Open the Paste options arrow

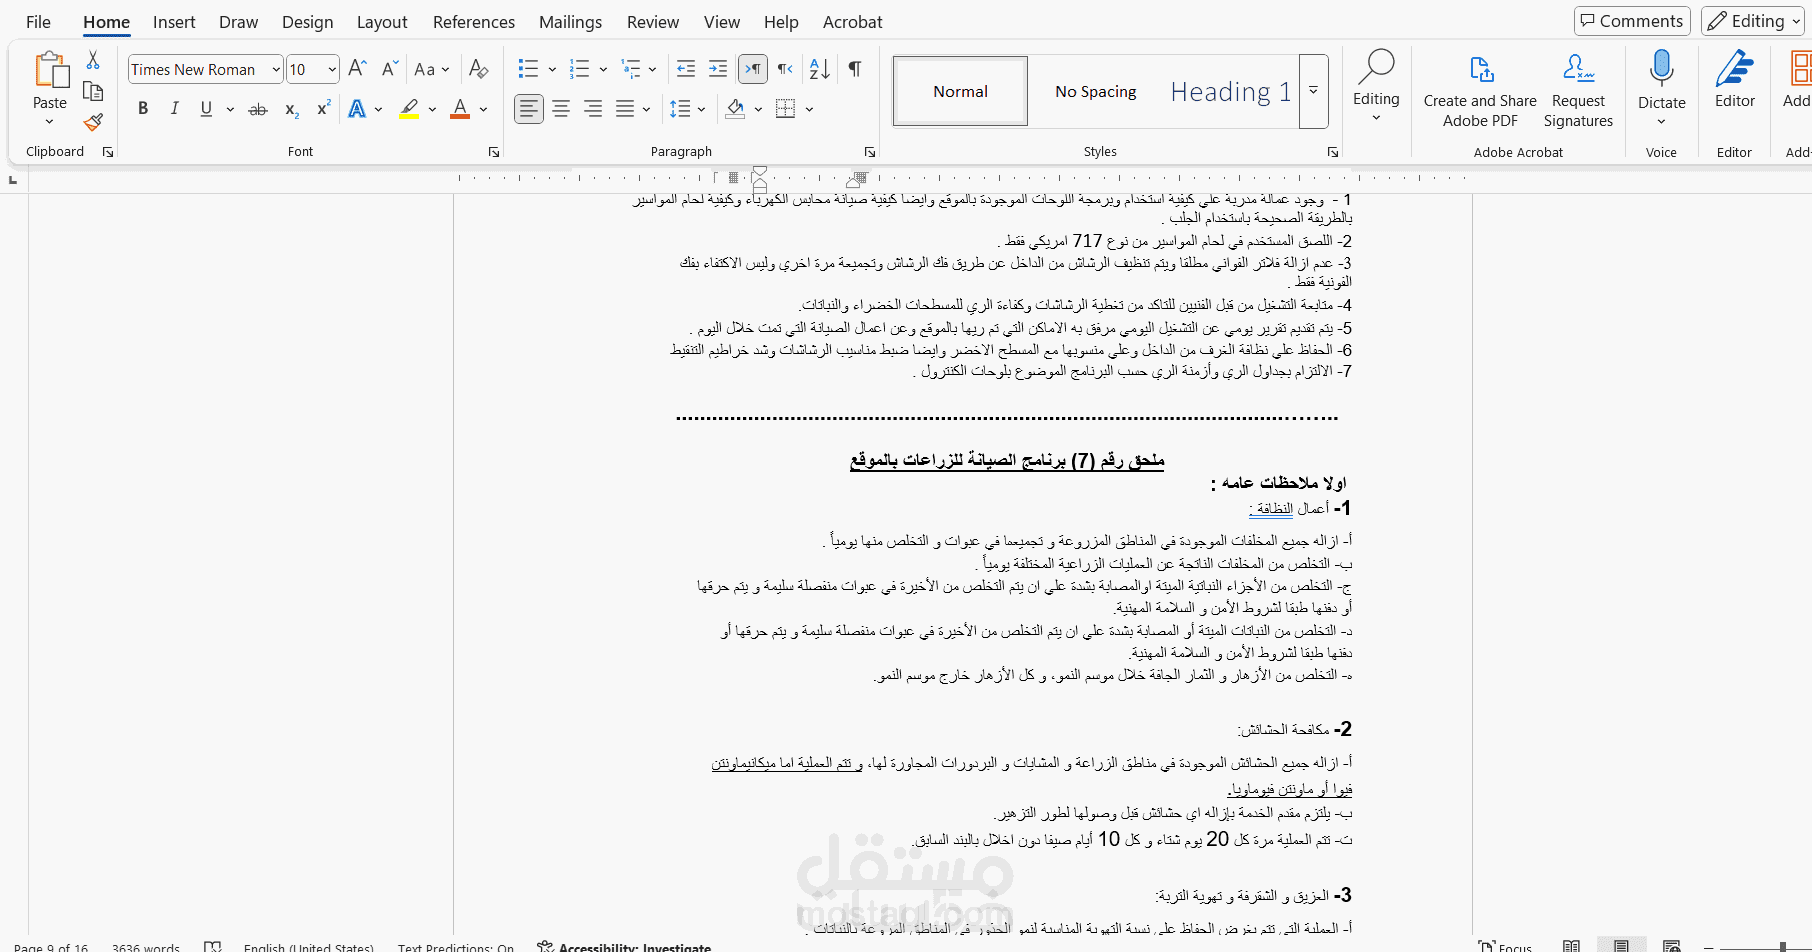[x=49, y=122]
